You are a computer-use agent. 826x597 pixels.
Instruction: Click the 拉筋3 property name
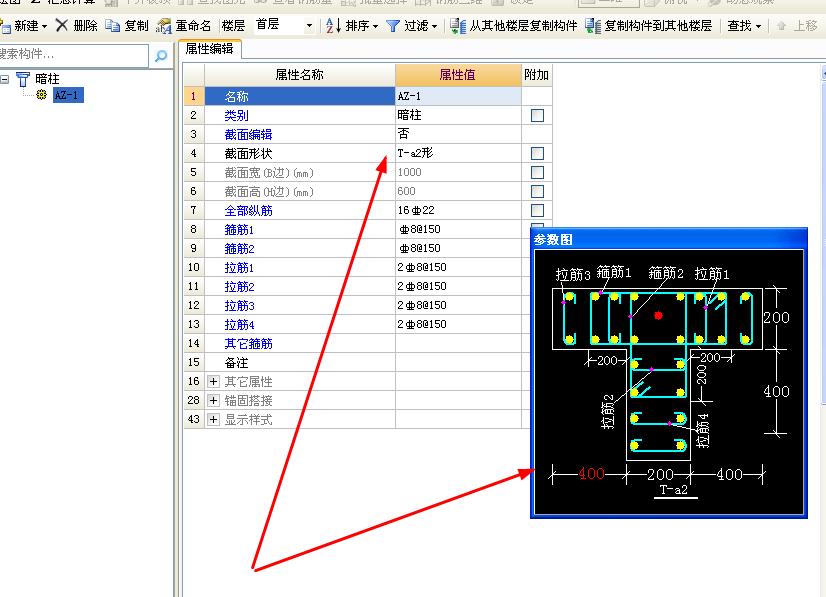point(240,305)
